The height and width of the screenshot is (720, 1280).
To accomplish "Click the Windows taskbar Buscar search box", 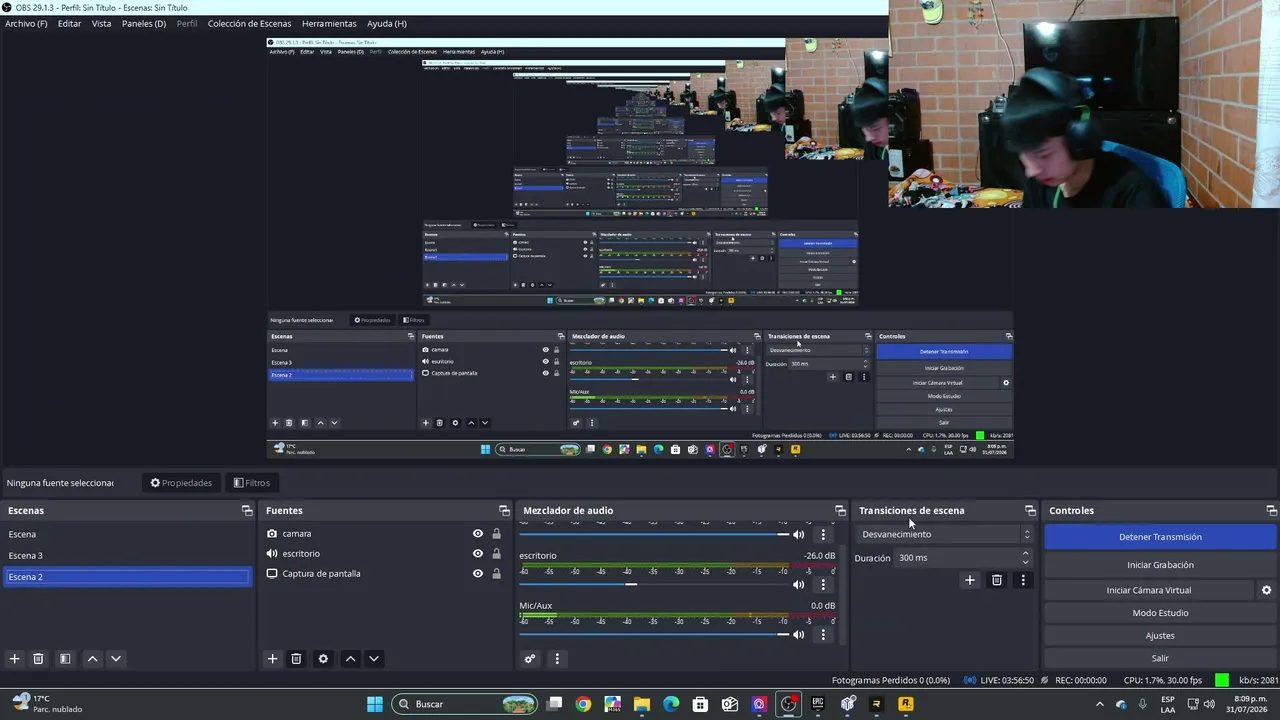I will pos(465,704).
